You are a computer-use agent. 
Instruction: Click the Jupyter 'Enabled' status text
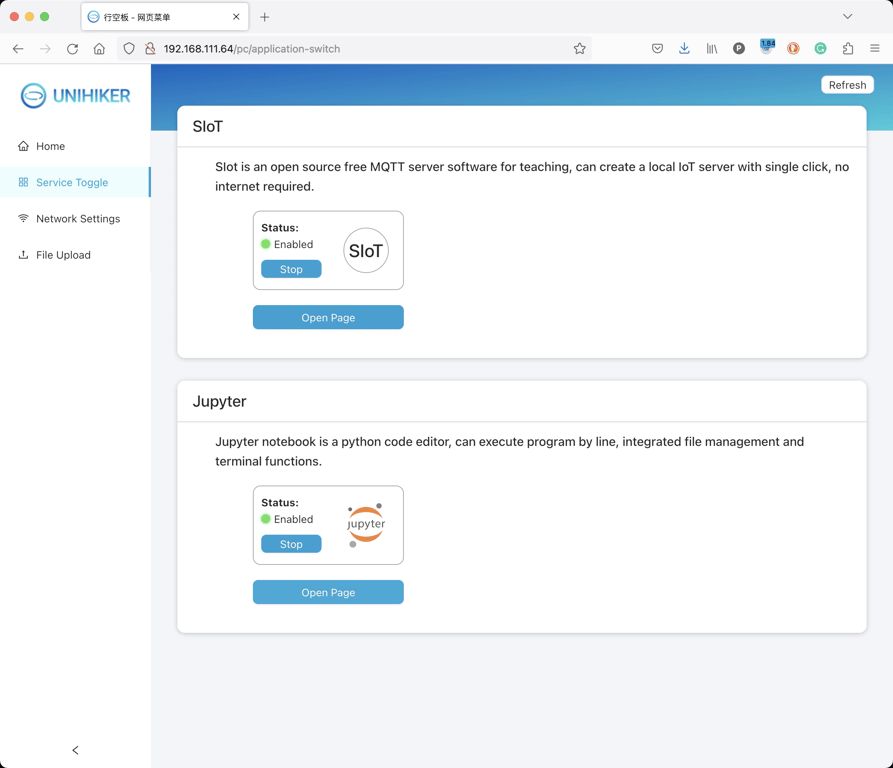coord(293,519)
